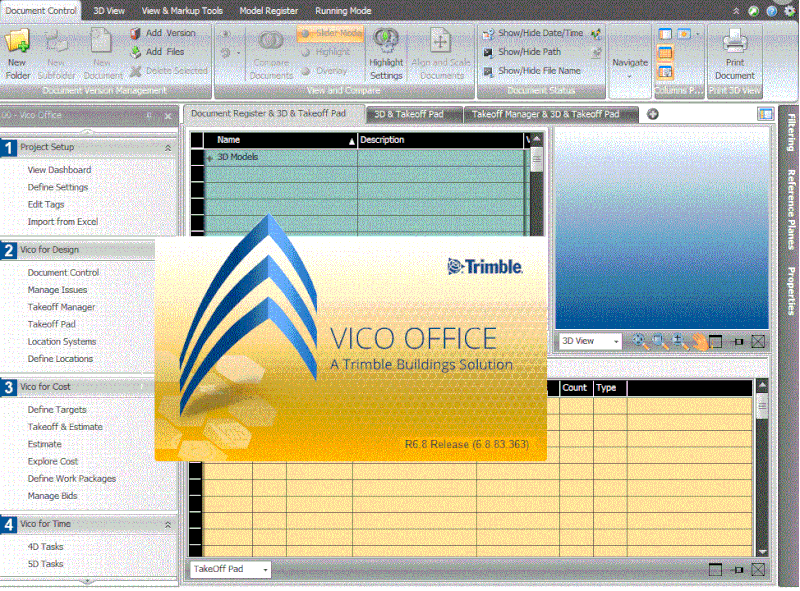This screenshot has height=591, width=800.
Task: Close the TakeOff Pad pane
Action: pos(759,570)
